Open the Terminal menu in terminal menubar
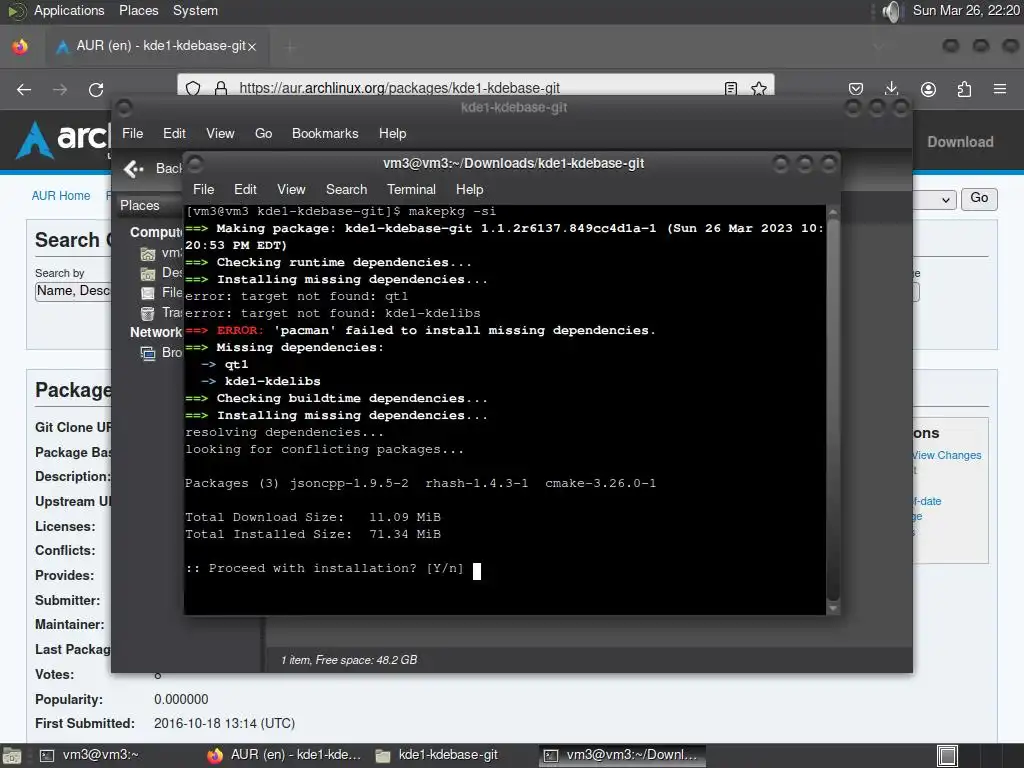1024x768 pixels. click(x=411, y=189)
